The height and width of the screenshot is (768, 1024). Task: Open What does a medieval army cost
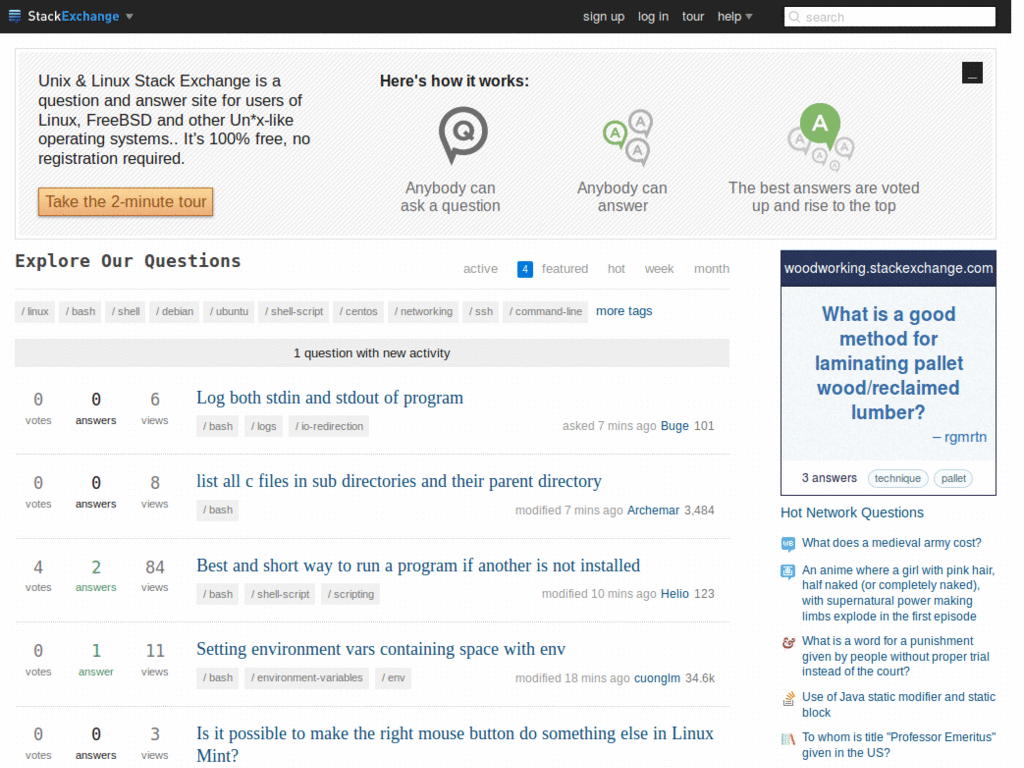[x=891, y=543]
